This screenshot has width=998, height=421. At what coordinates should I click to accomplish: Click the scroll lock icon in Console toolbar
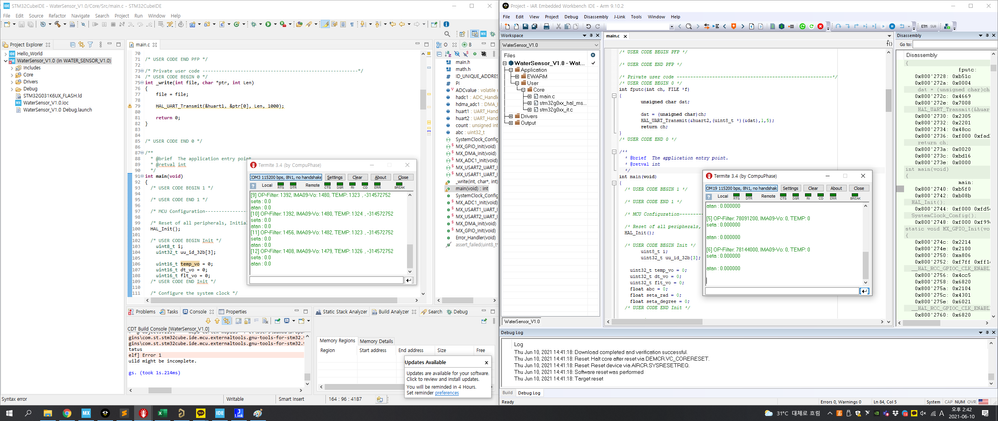(x=247, y=320)
